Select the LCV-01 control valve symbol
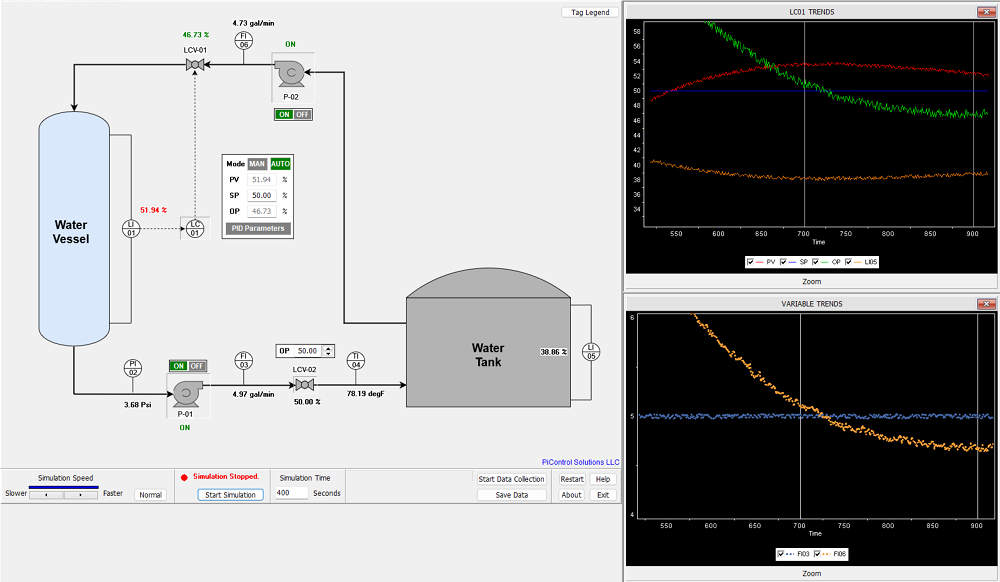Image resolution: width=1000 pixels, height=582 pixels. click(195, 64)
